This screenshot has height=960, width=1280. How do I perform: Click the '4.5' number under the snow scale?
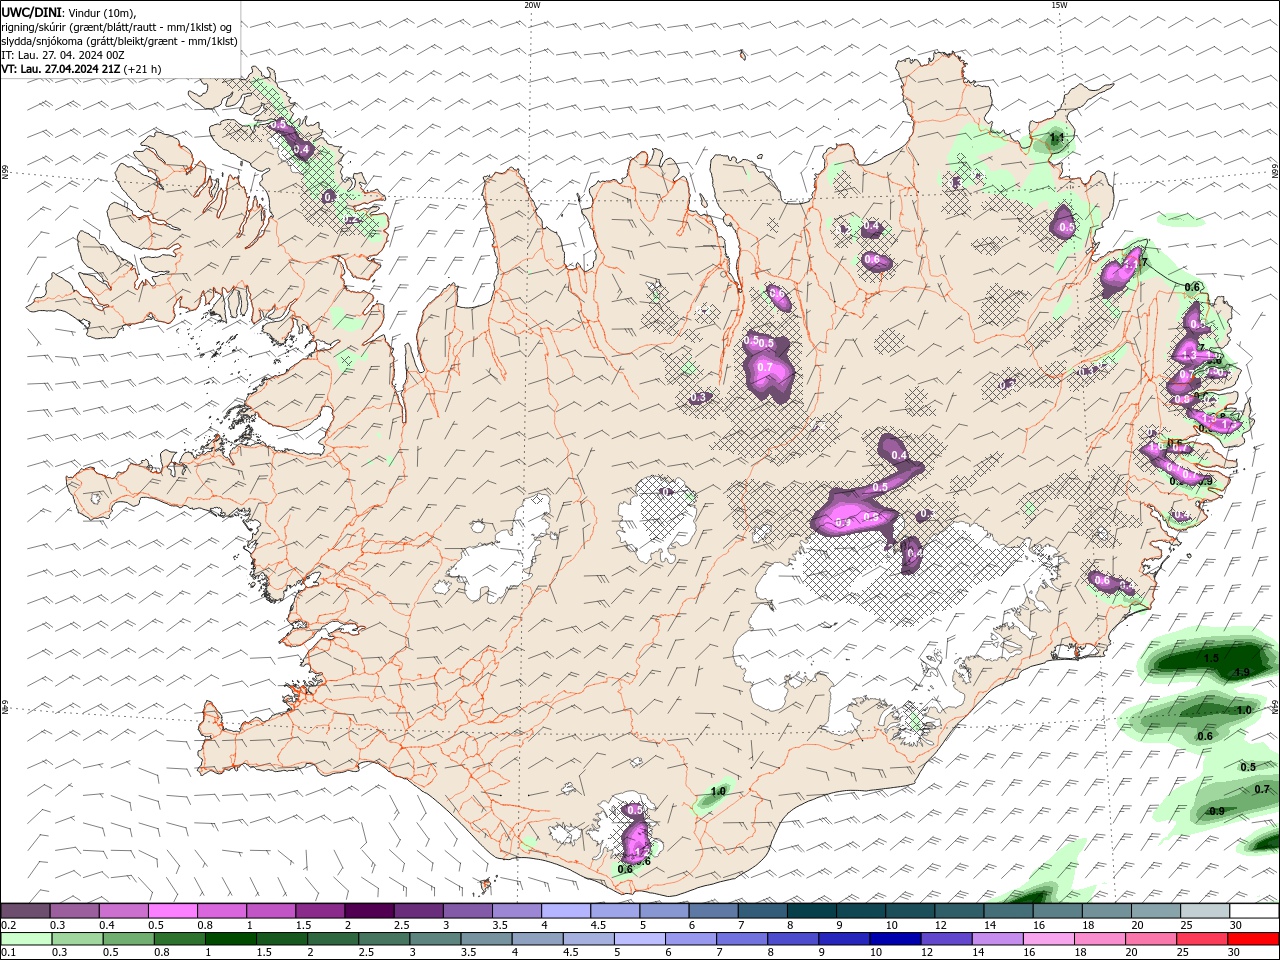click(x=598, y=925)
